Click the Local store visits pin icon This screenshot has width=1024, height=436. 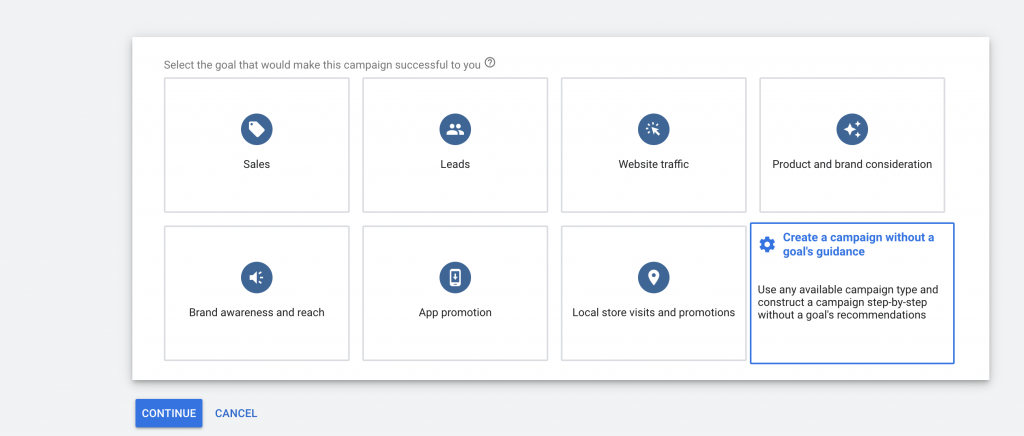coord(653,277)
